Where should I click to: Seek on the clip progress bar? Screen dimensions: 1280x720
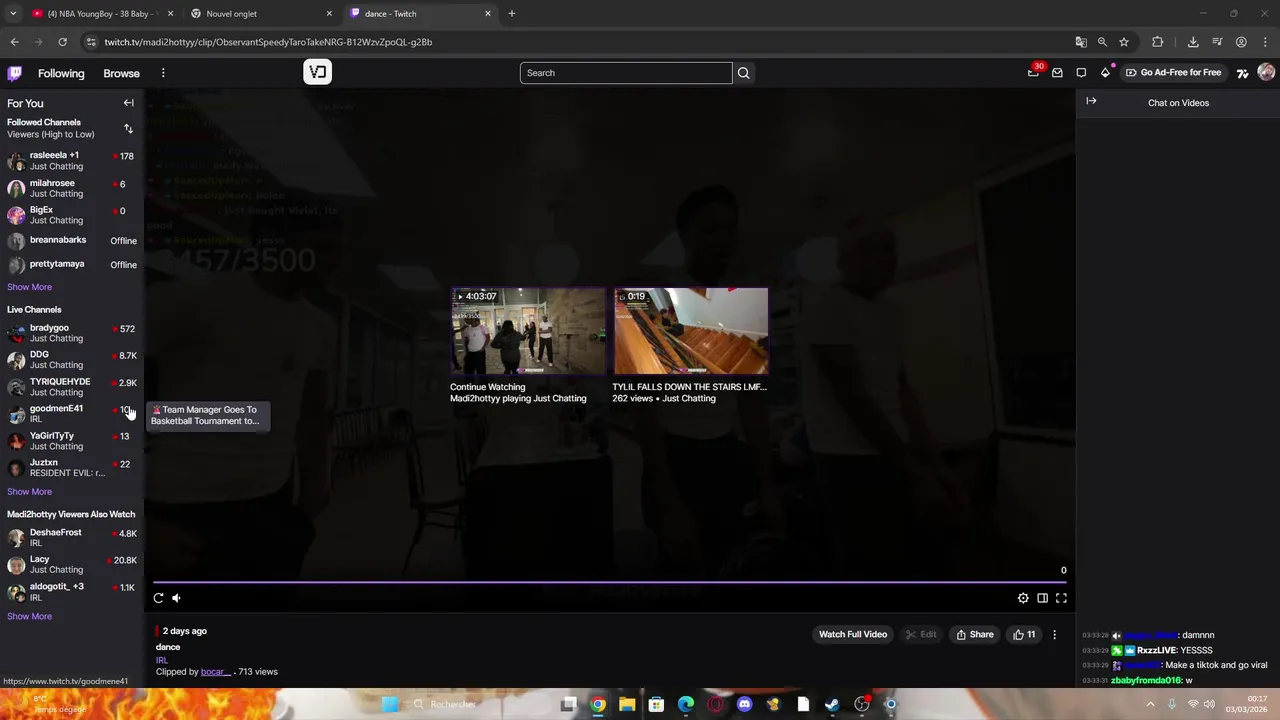(x=609, y=581)
